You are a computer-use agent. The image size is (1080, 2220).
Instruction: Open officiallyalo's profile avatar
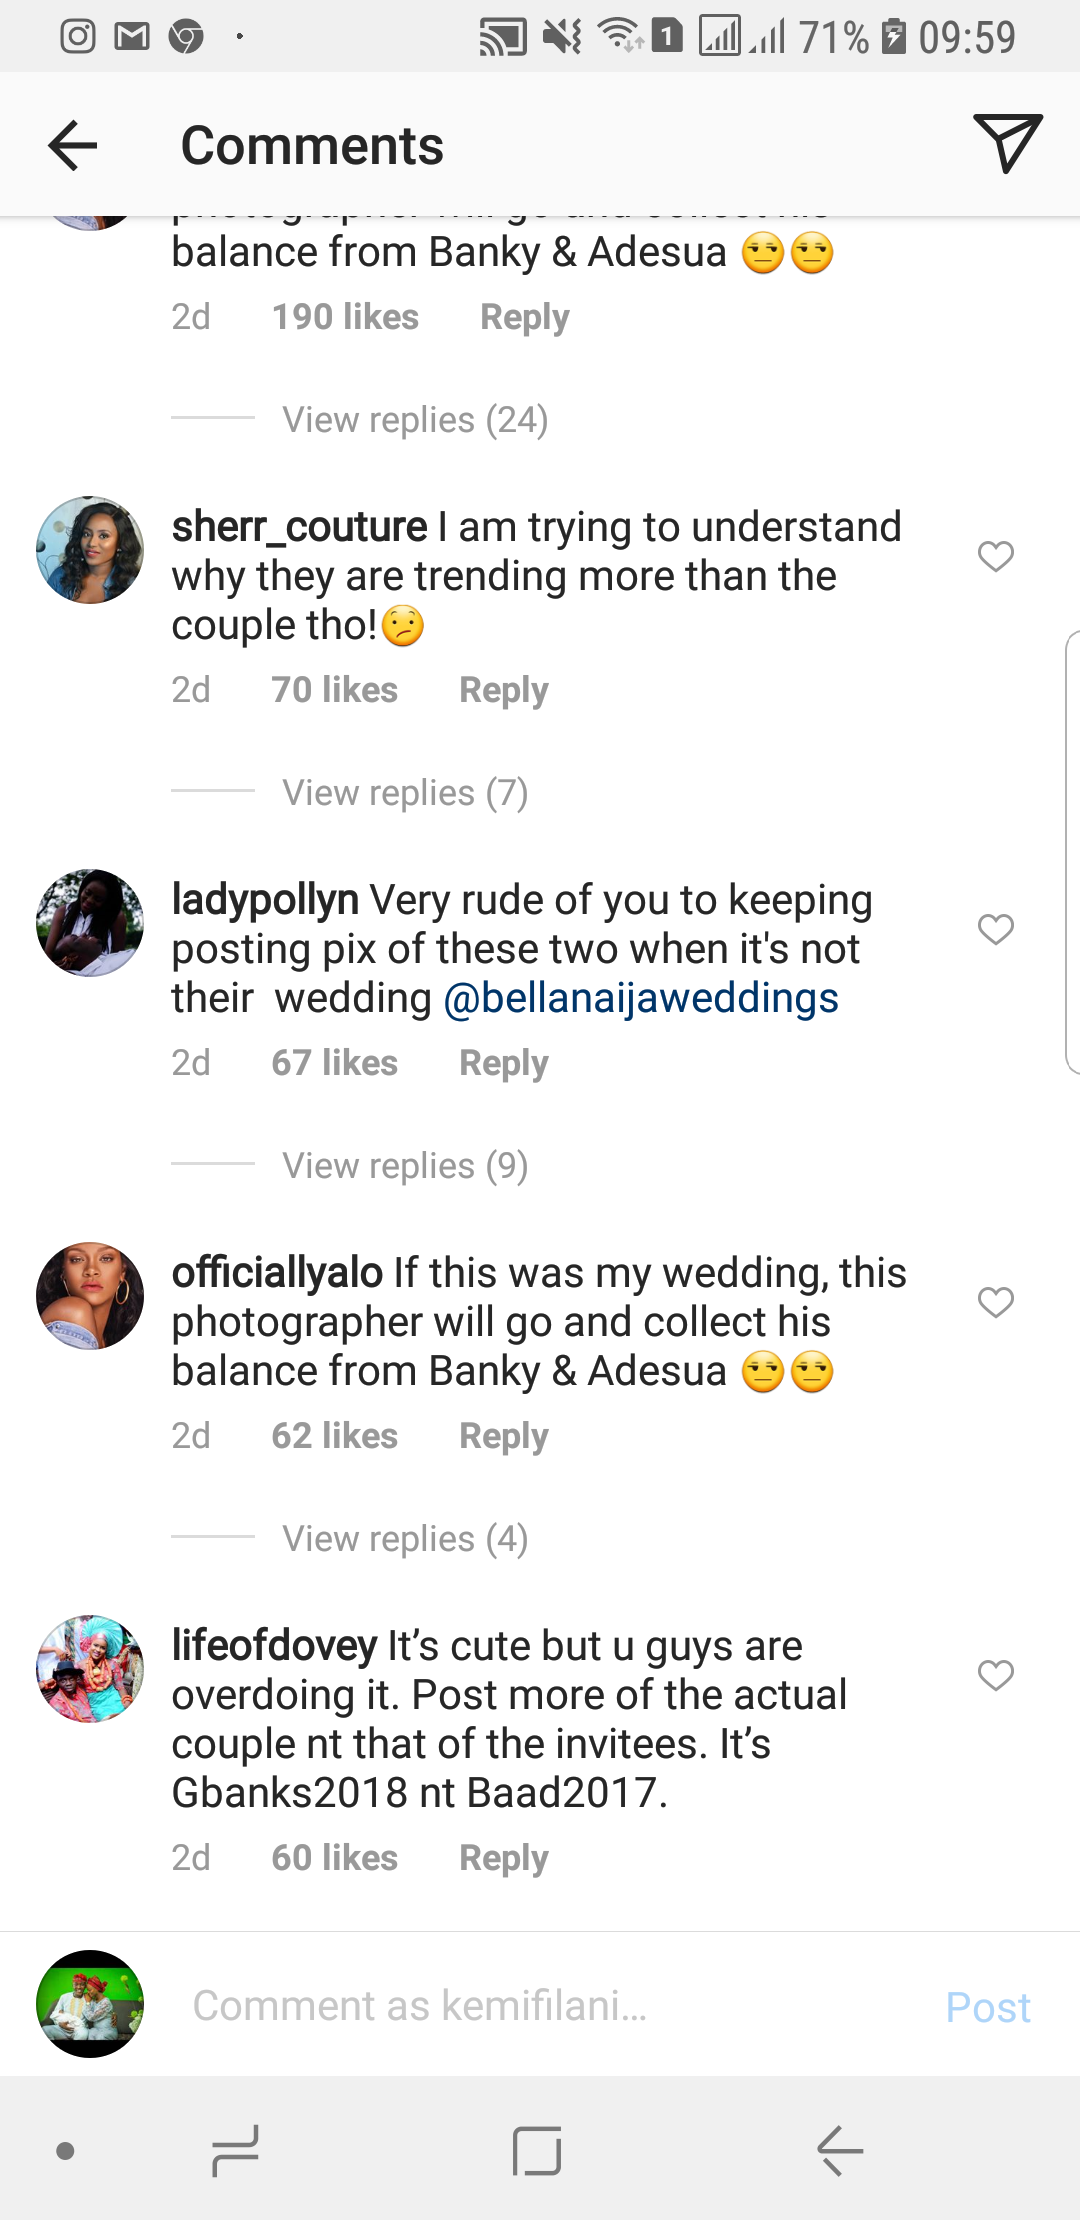click(90, 1296)
